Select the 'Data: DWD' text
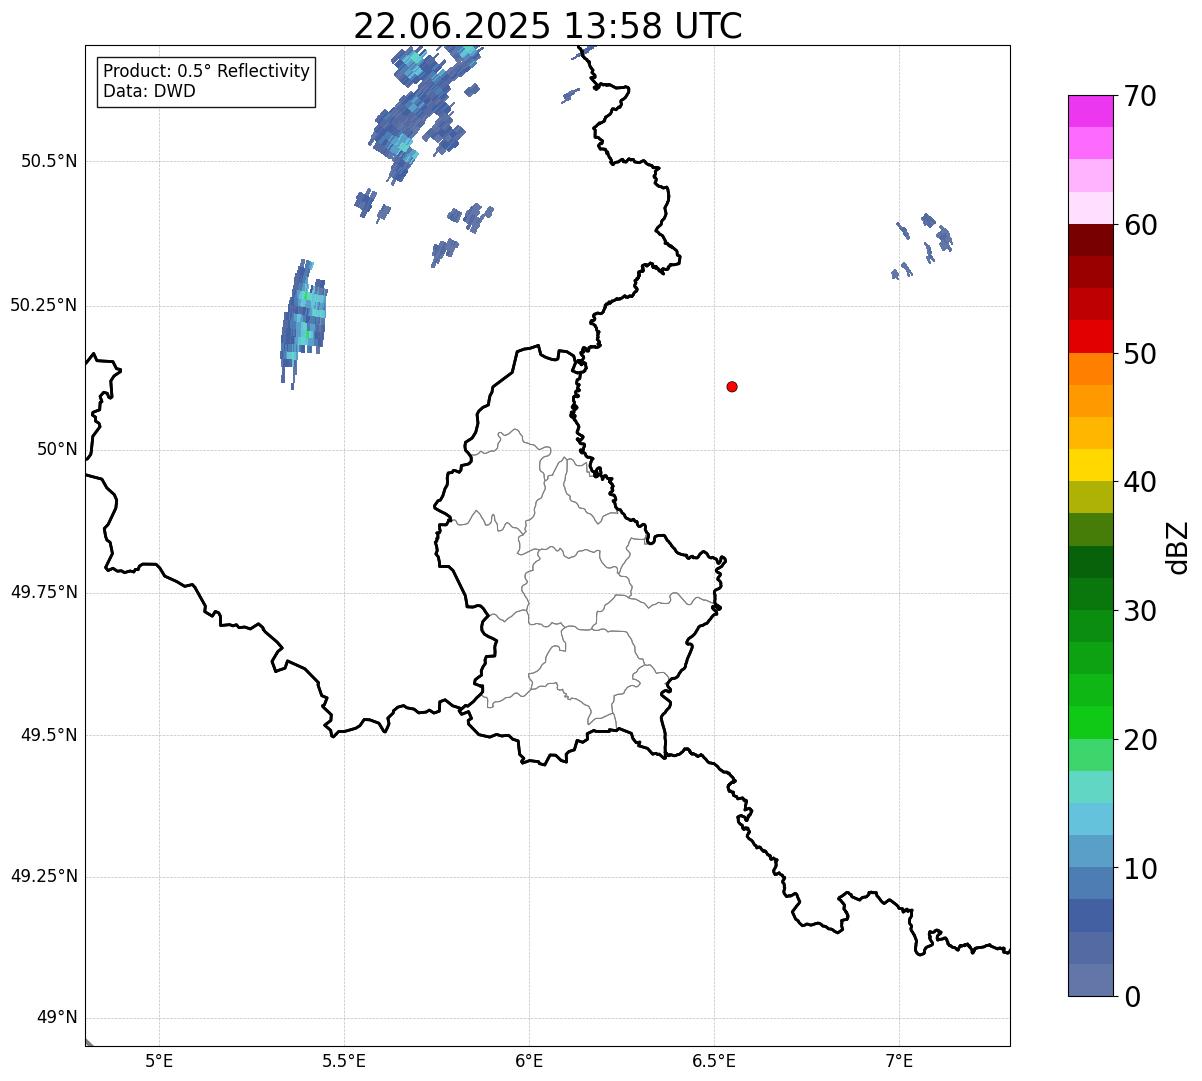The height and width of the screenshot is (1081, 1202). pyautogui.click(x=150, y=91)
